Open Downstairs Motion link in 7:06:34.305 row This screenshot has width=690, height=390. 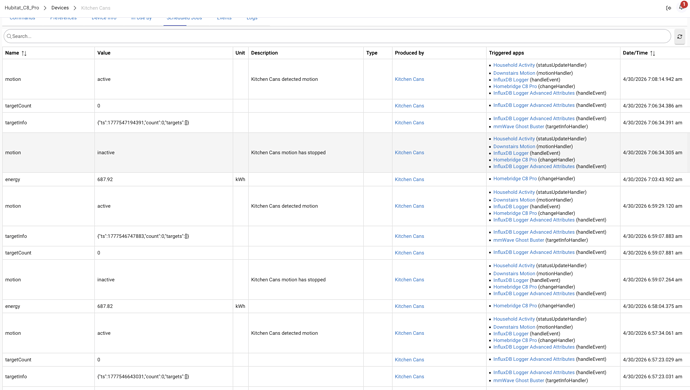pos(514,146)
